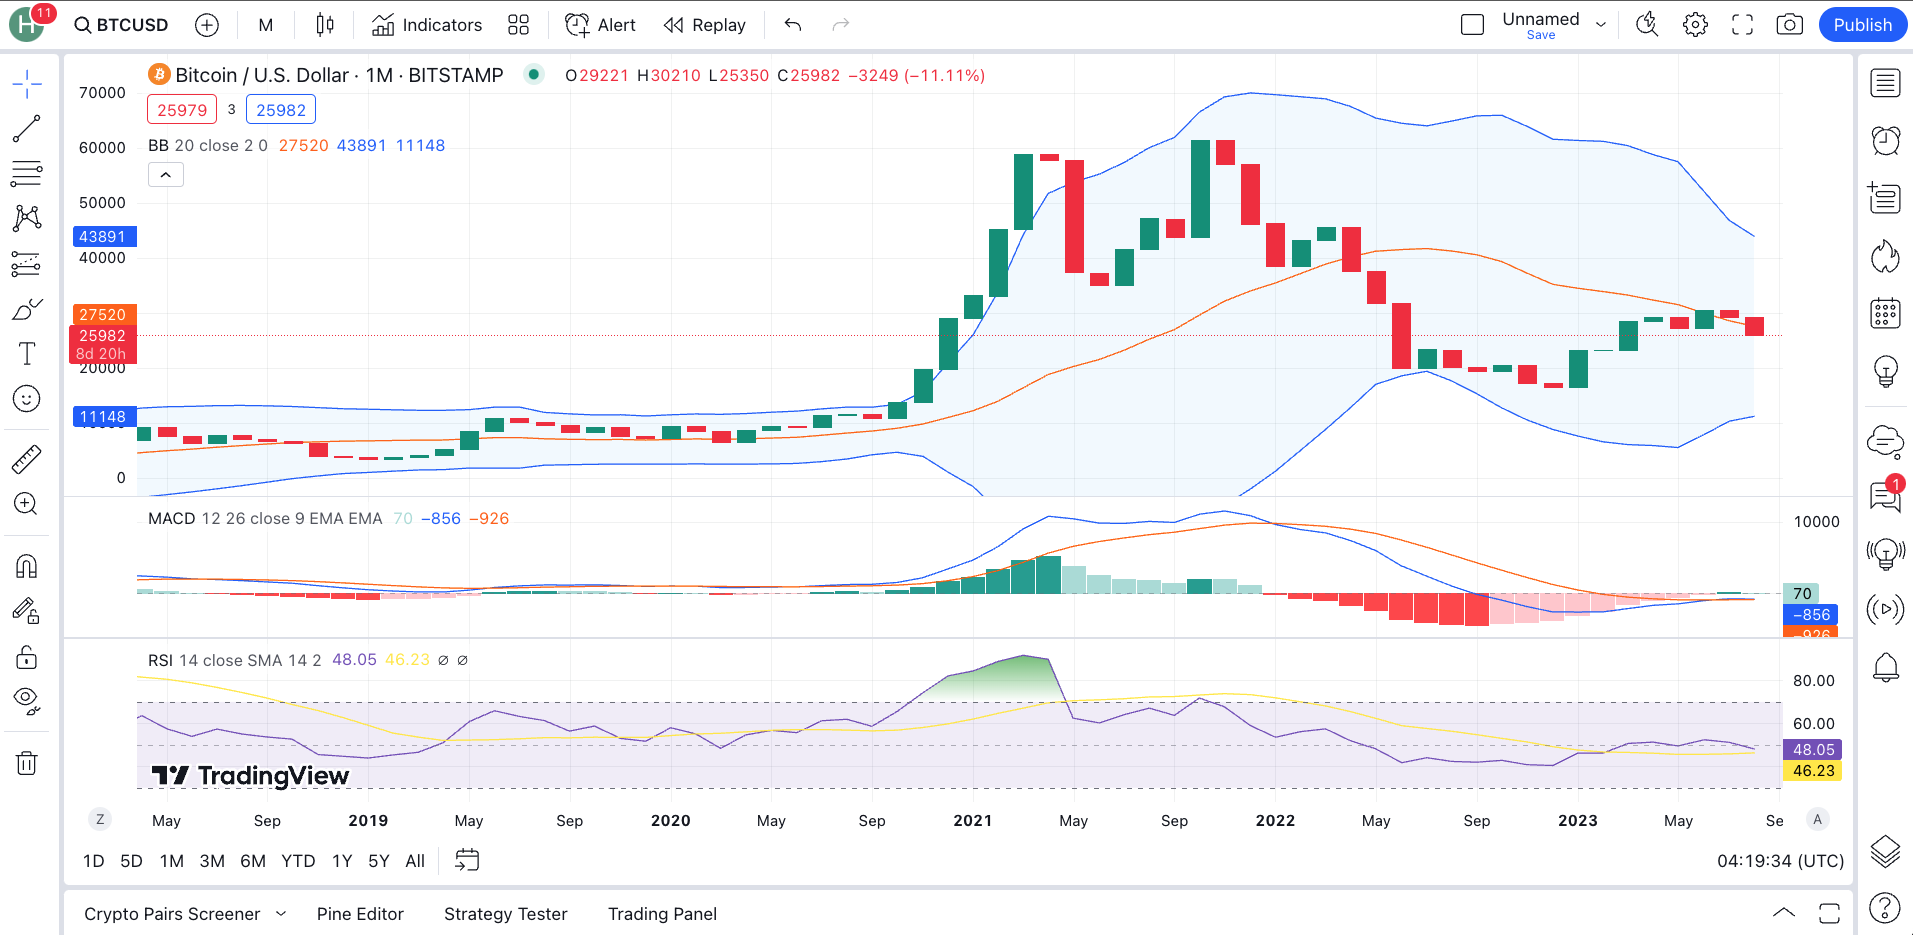The height and width of the screenshot is (935, 1913).
Task: Open the economic Calendar panel
Action: (1884, 313)
